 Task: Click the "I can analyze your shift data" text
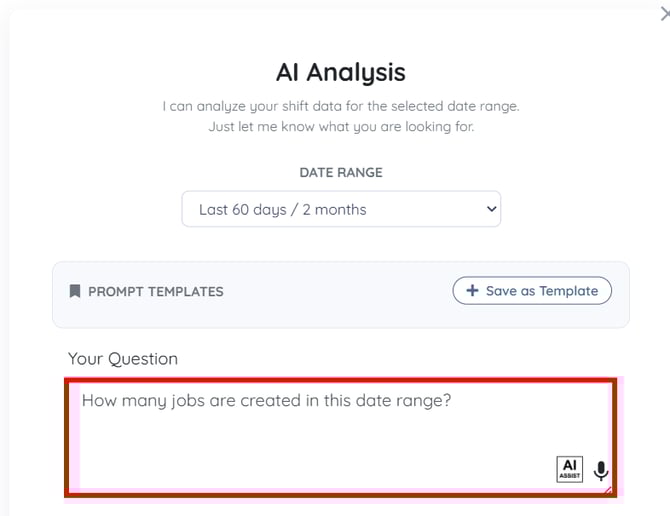coord(340,106)
